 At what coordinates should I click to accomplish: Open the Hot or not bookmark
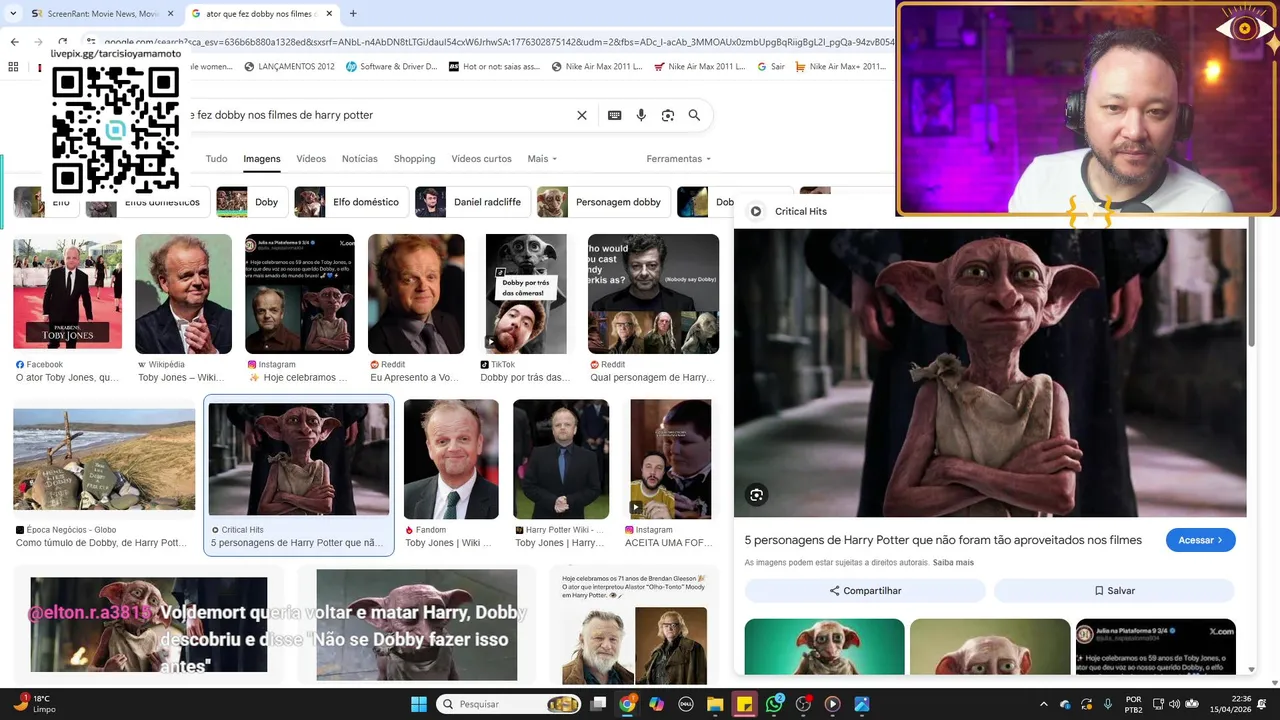[494, 67]
